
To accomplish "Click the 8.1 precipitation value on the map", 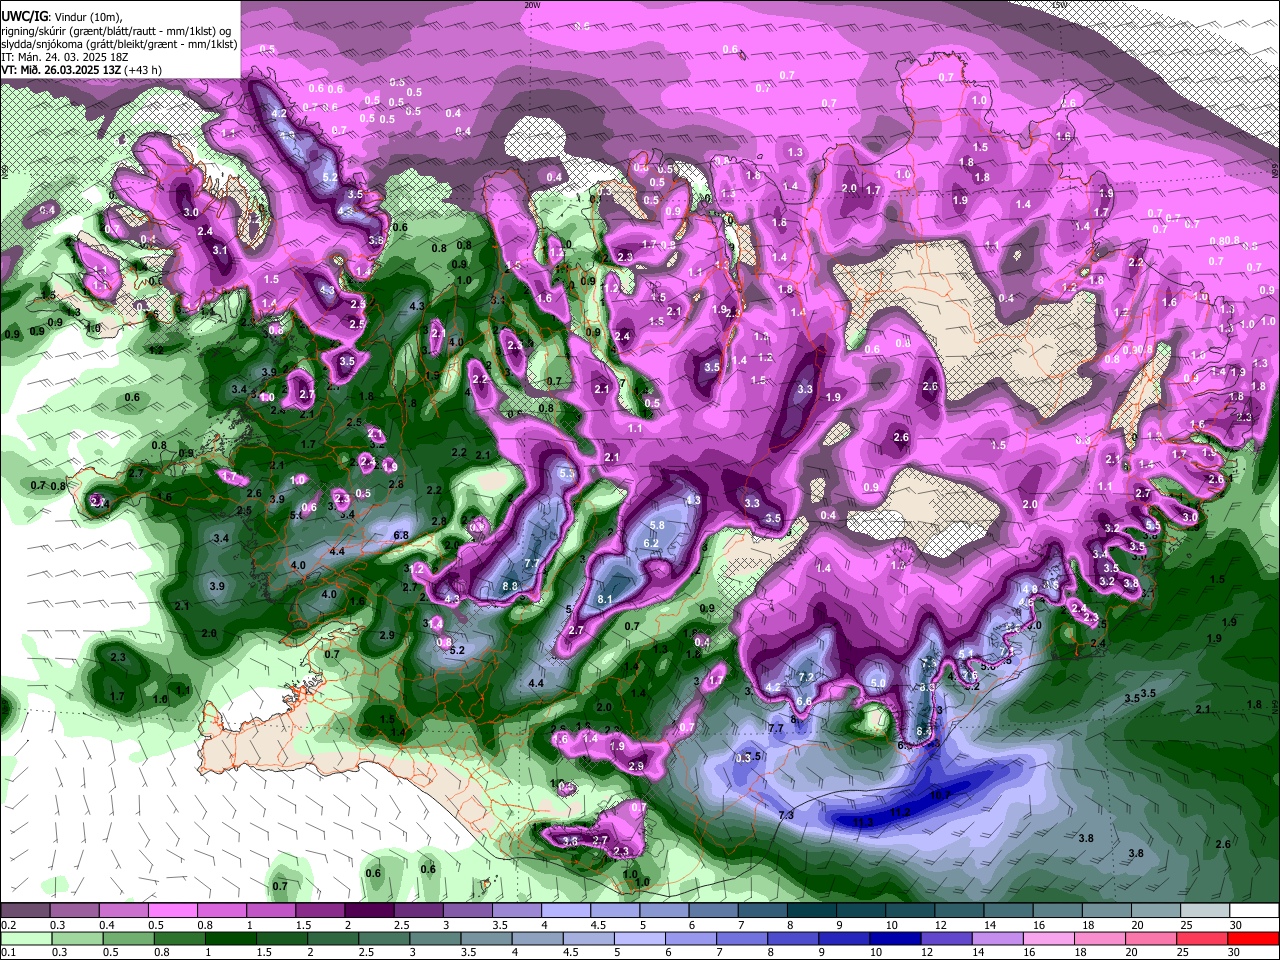I will pos(605,599).
